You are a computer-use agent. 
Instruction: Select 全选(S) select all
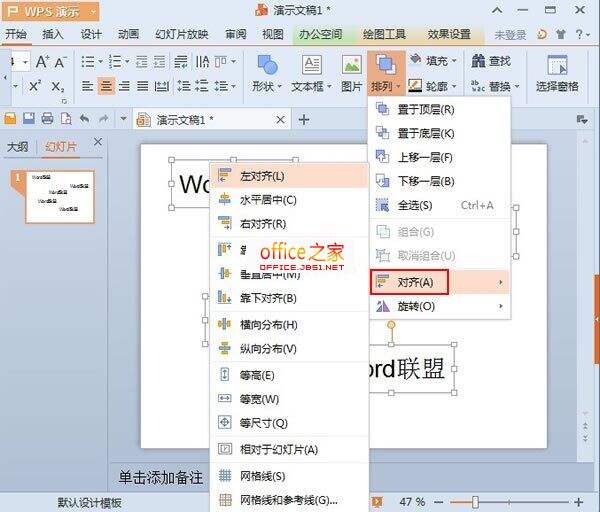click(440, 205)
